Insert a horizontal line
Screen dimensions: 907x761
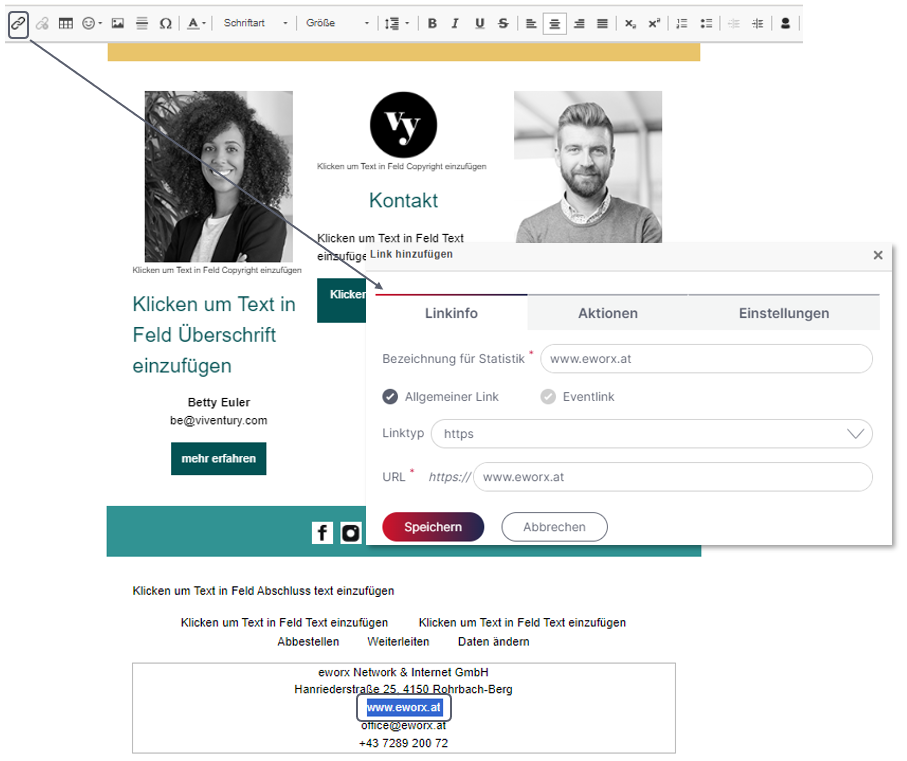coord(142,24)
